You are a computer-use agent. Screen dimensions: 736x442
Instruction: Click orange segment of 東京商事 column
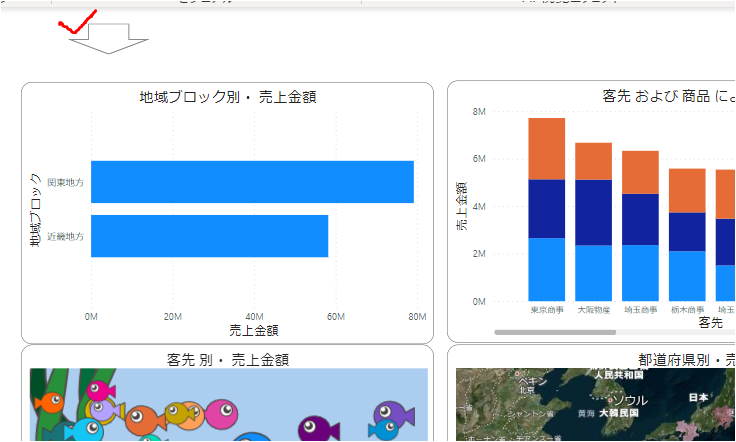point(546,148)
